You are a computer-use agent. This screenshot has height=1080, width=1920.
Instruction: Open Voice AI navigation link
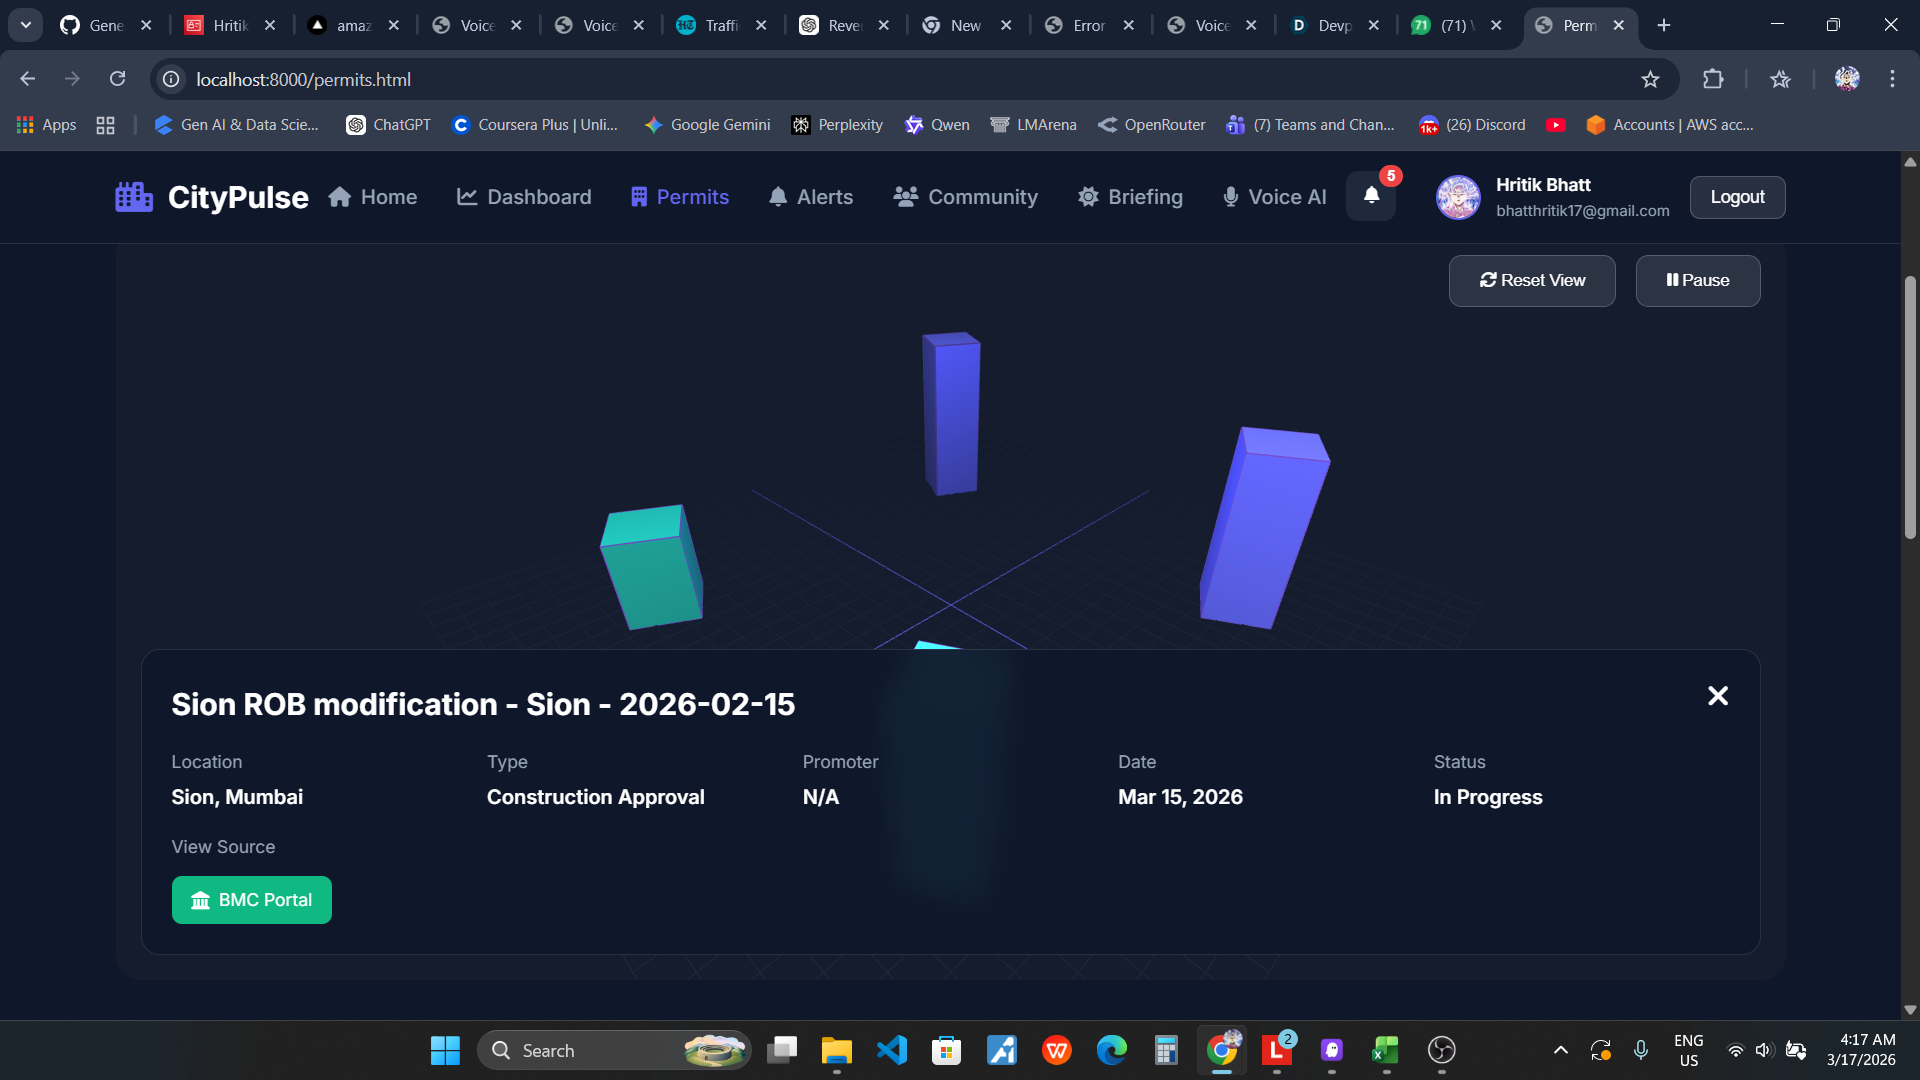[1274, 197]
